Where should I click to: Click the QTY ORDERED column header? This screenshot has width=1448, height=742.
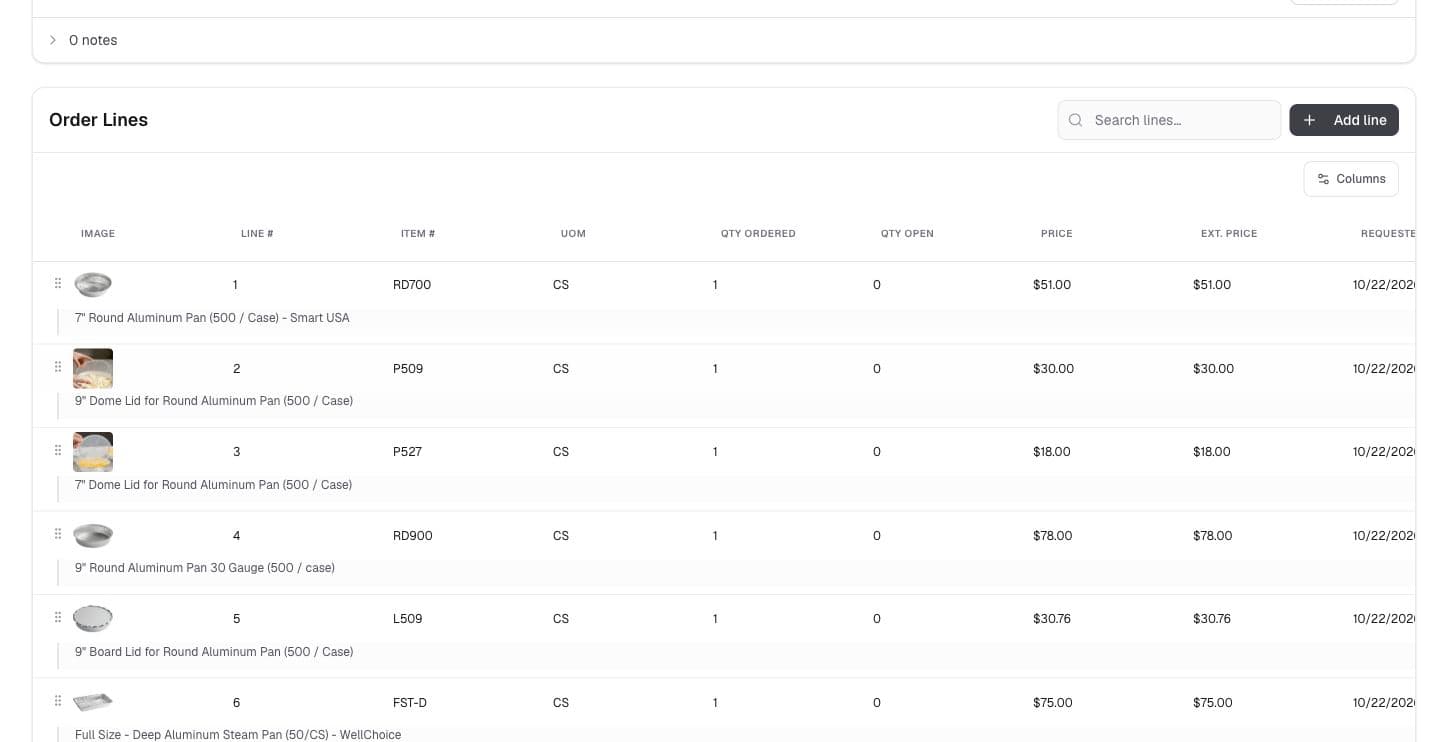pyautogui.click(x=758, y=234)
